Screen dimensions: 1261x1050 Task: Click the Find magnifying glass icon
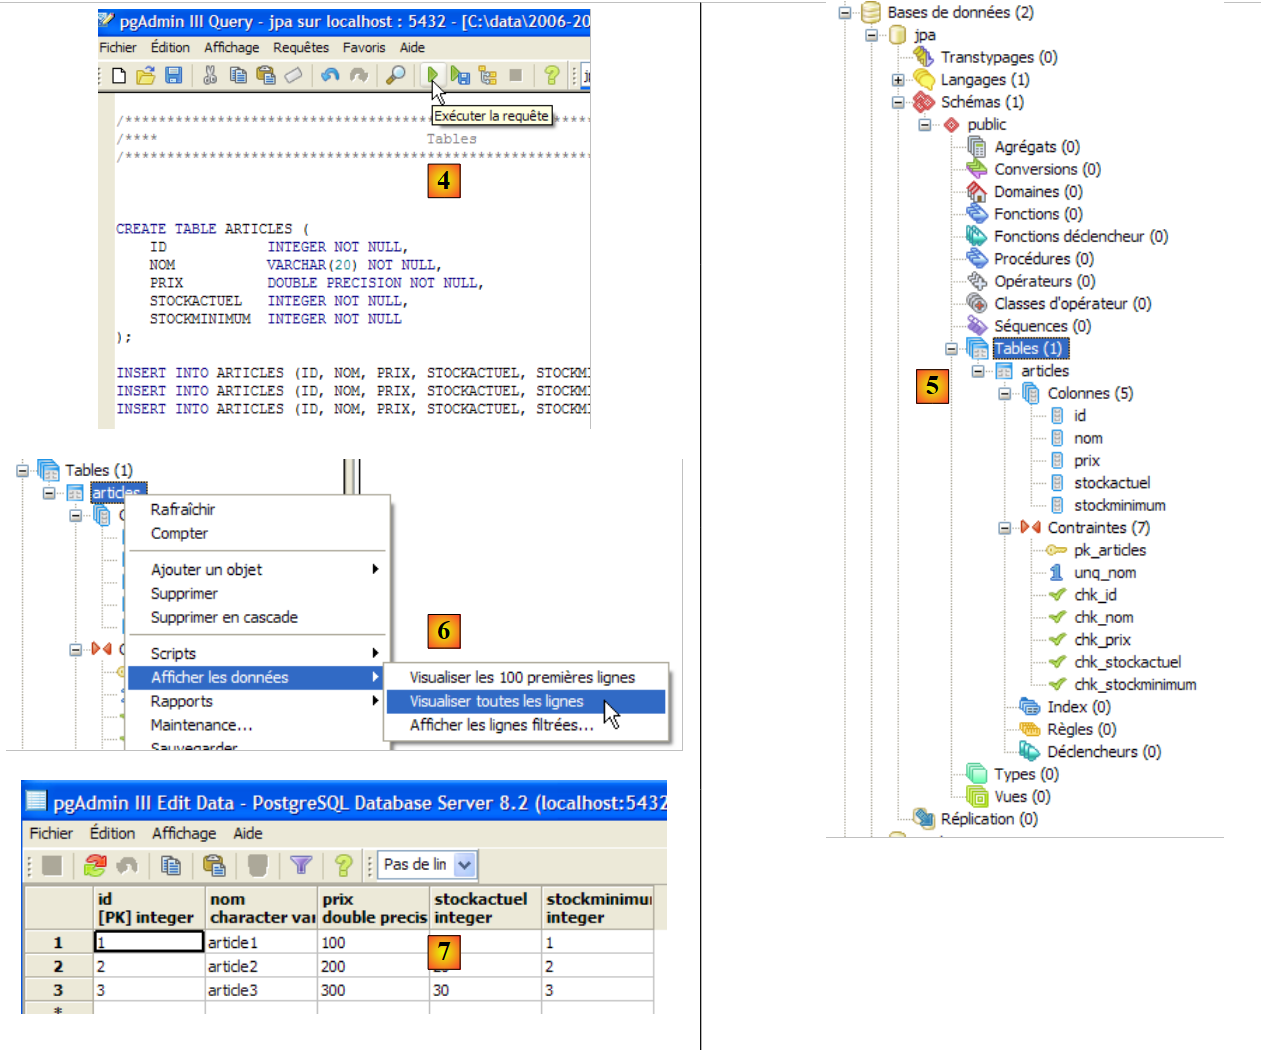point(396,75)
